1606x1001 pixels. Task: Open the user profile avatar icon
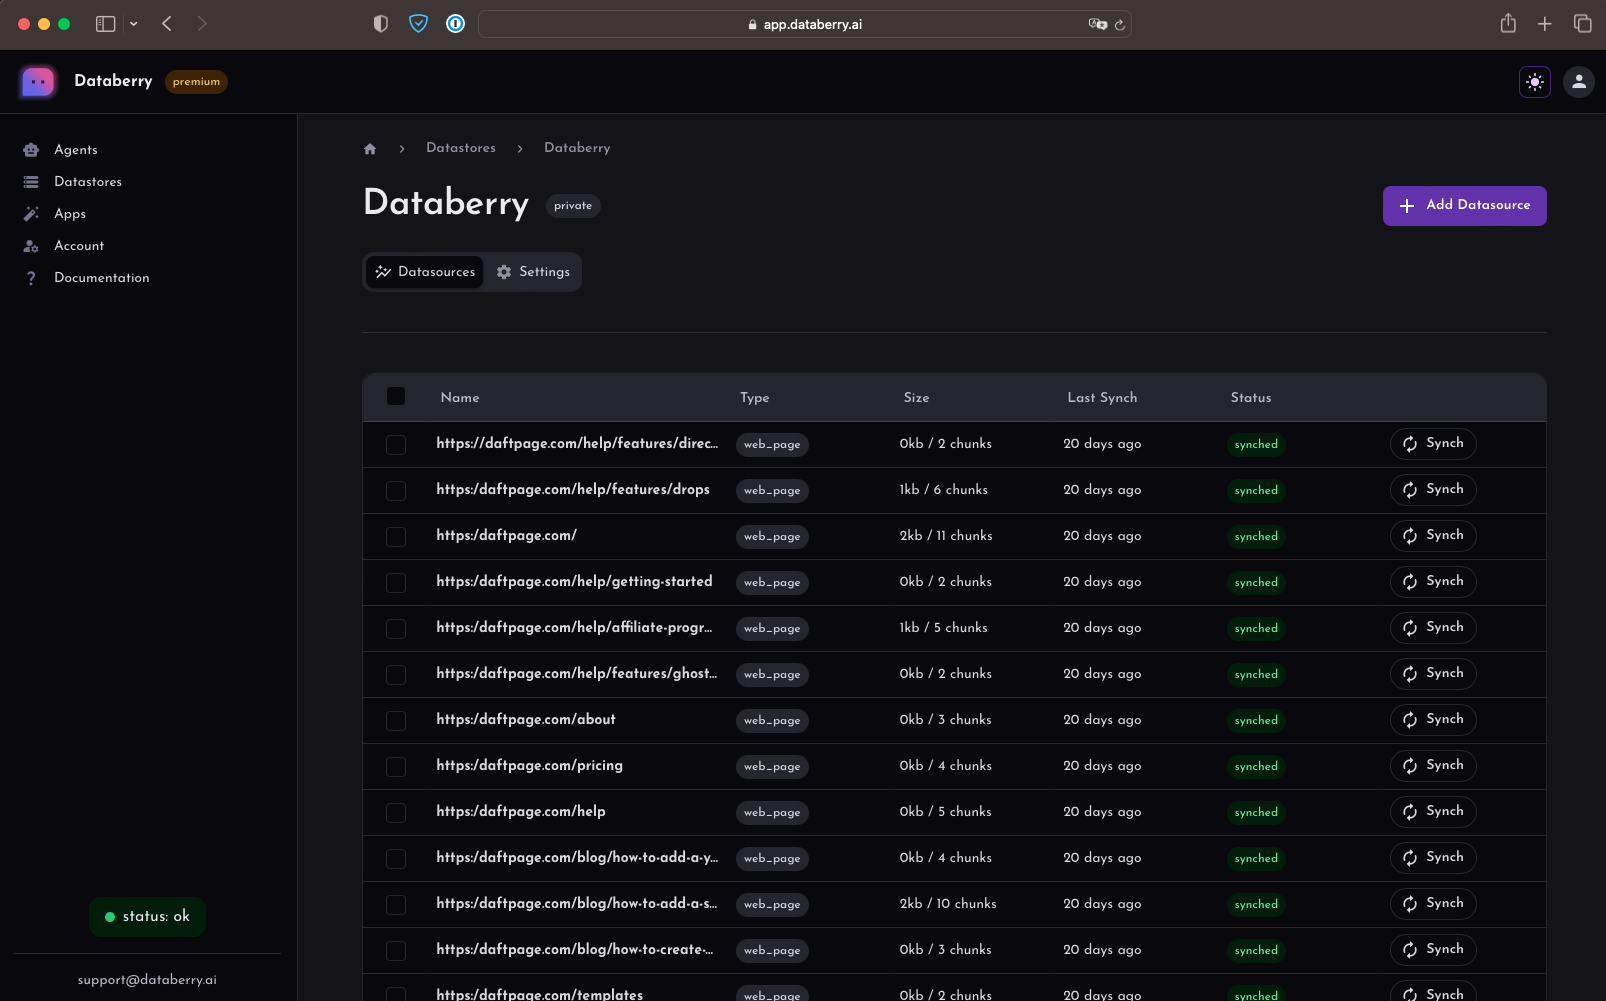pos(1579,82)
